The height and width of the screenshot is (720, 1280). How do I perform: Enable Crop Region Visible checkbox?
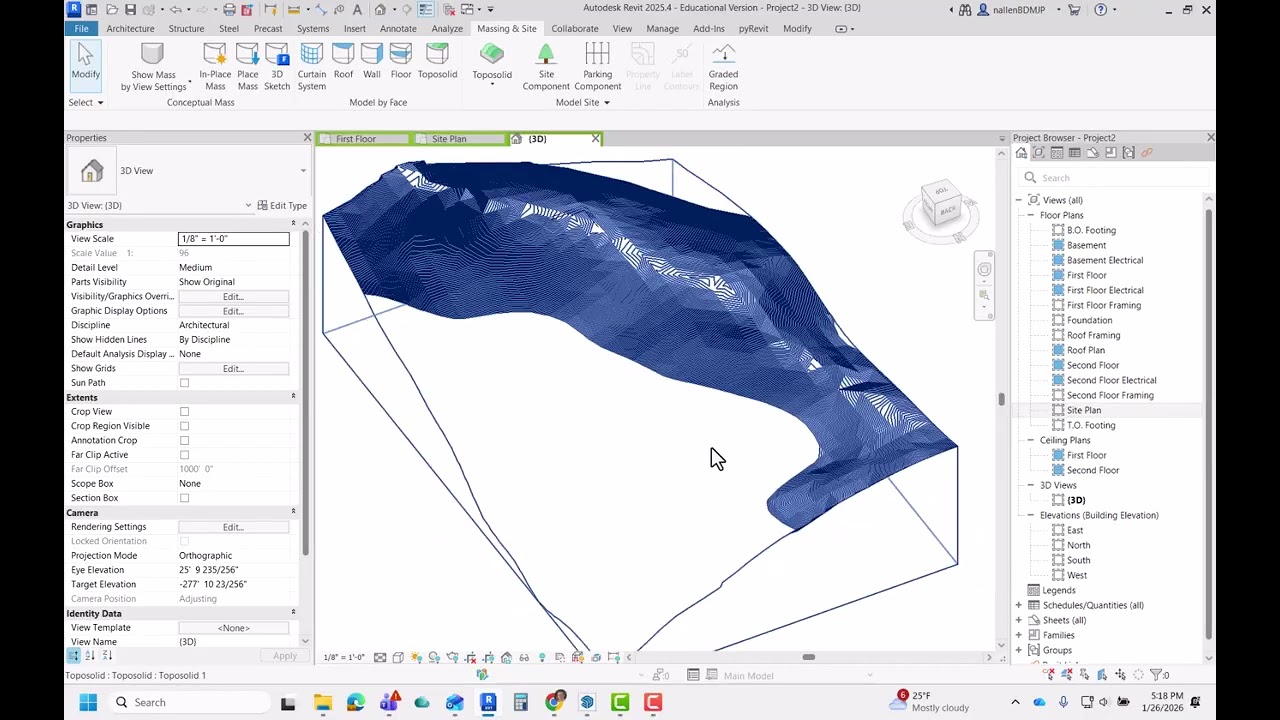(184, 426)
